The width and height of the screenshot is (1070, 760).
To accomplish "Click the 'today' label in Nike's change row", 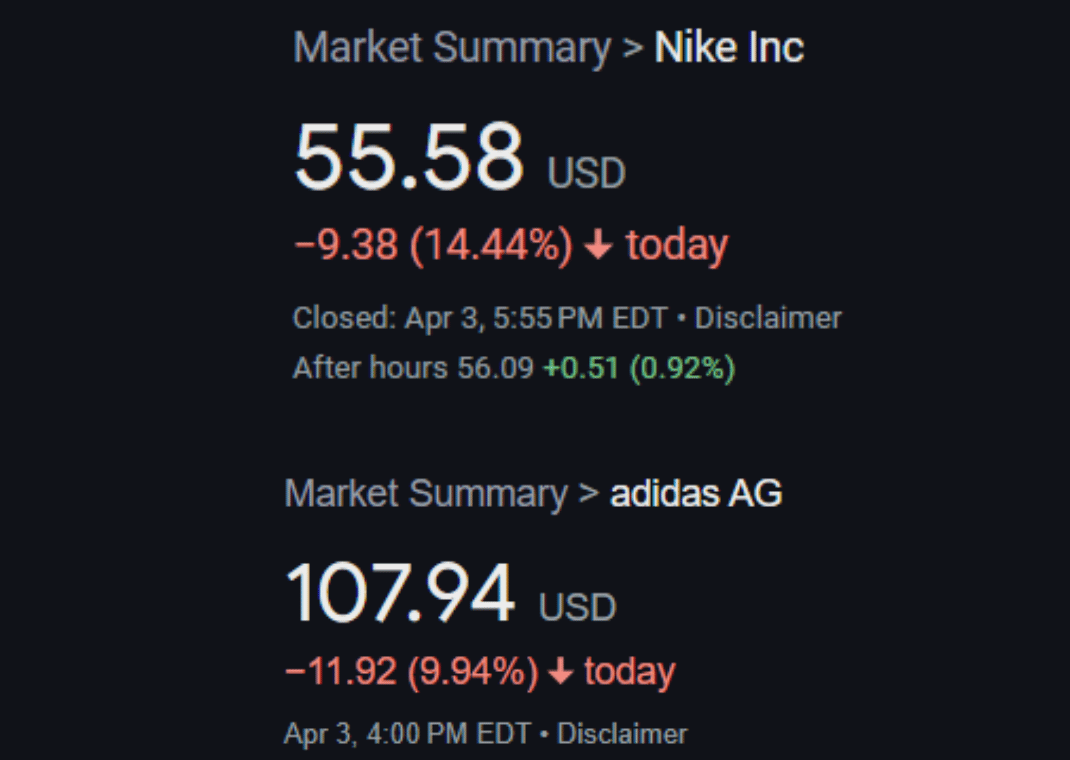I will pyautogui.click(x=677, y=245).
